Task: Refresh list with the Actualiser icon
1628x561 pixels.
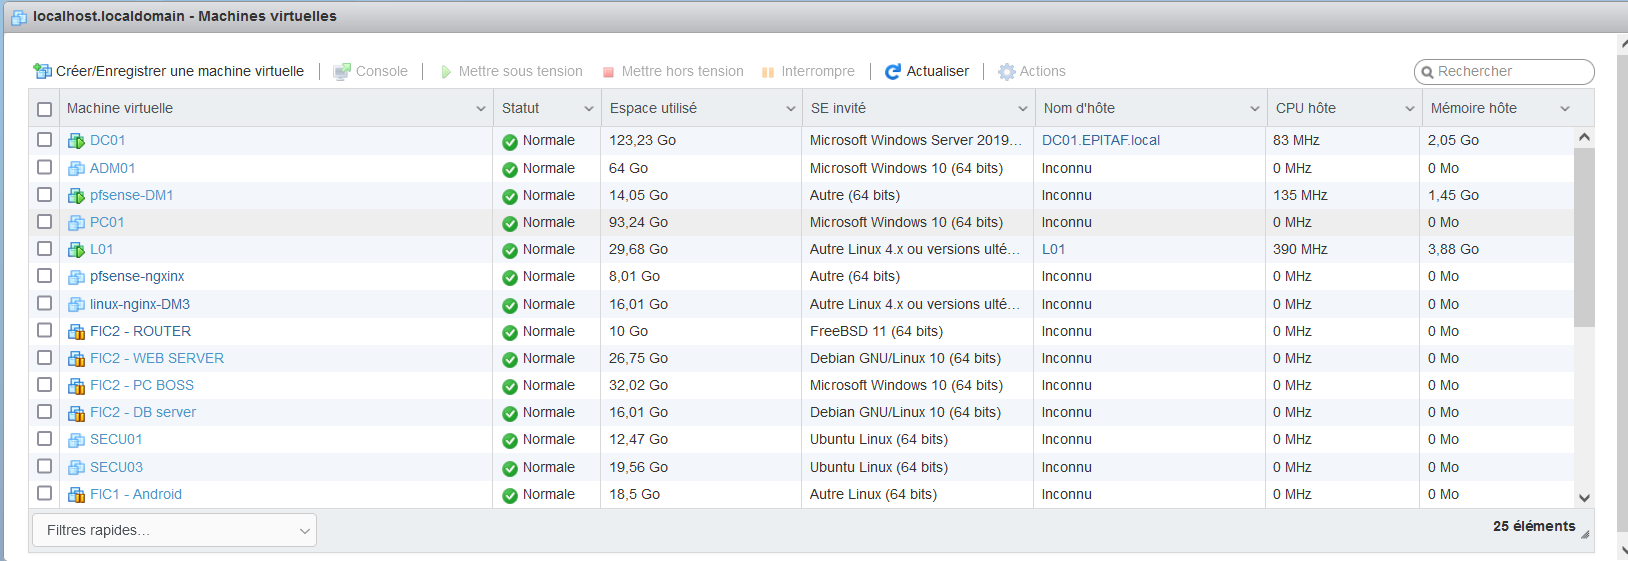Action: (893, 71)
